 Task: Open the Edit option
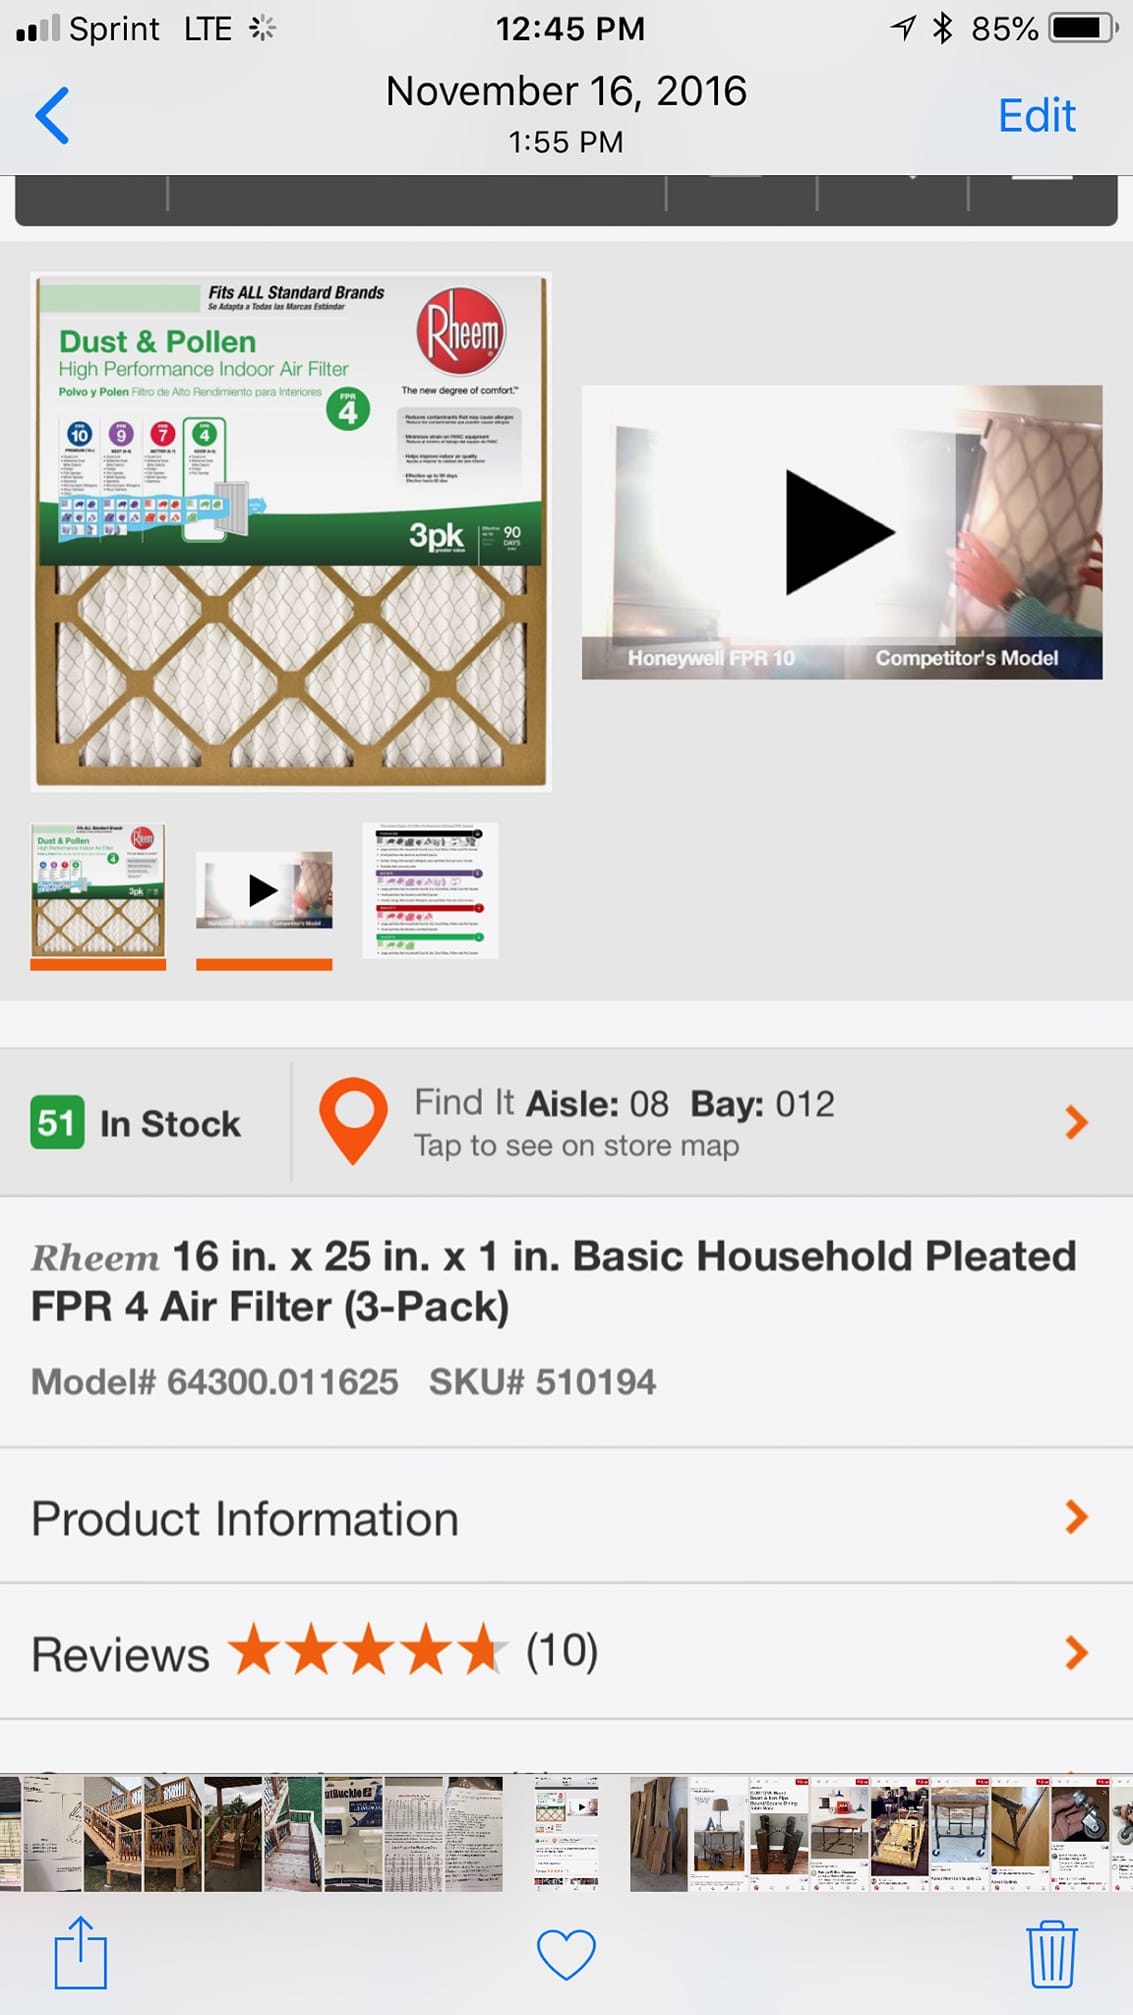[x=1036, y=116]
